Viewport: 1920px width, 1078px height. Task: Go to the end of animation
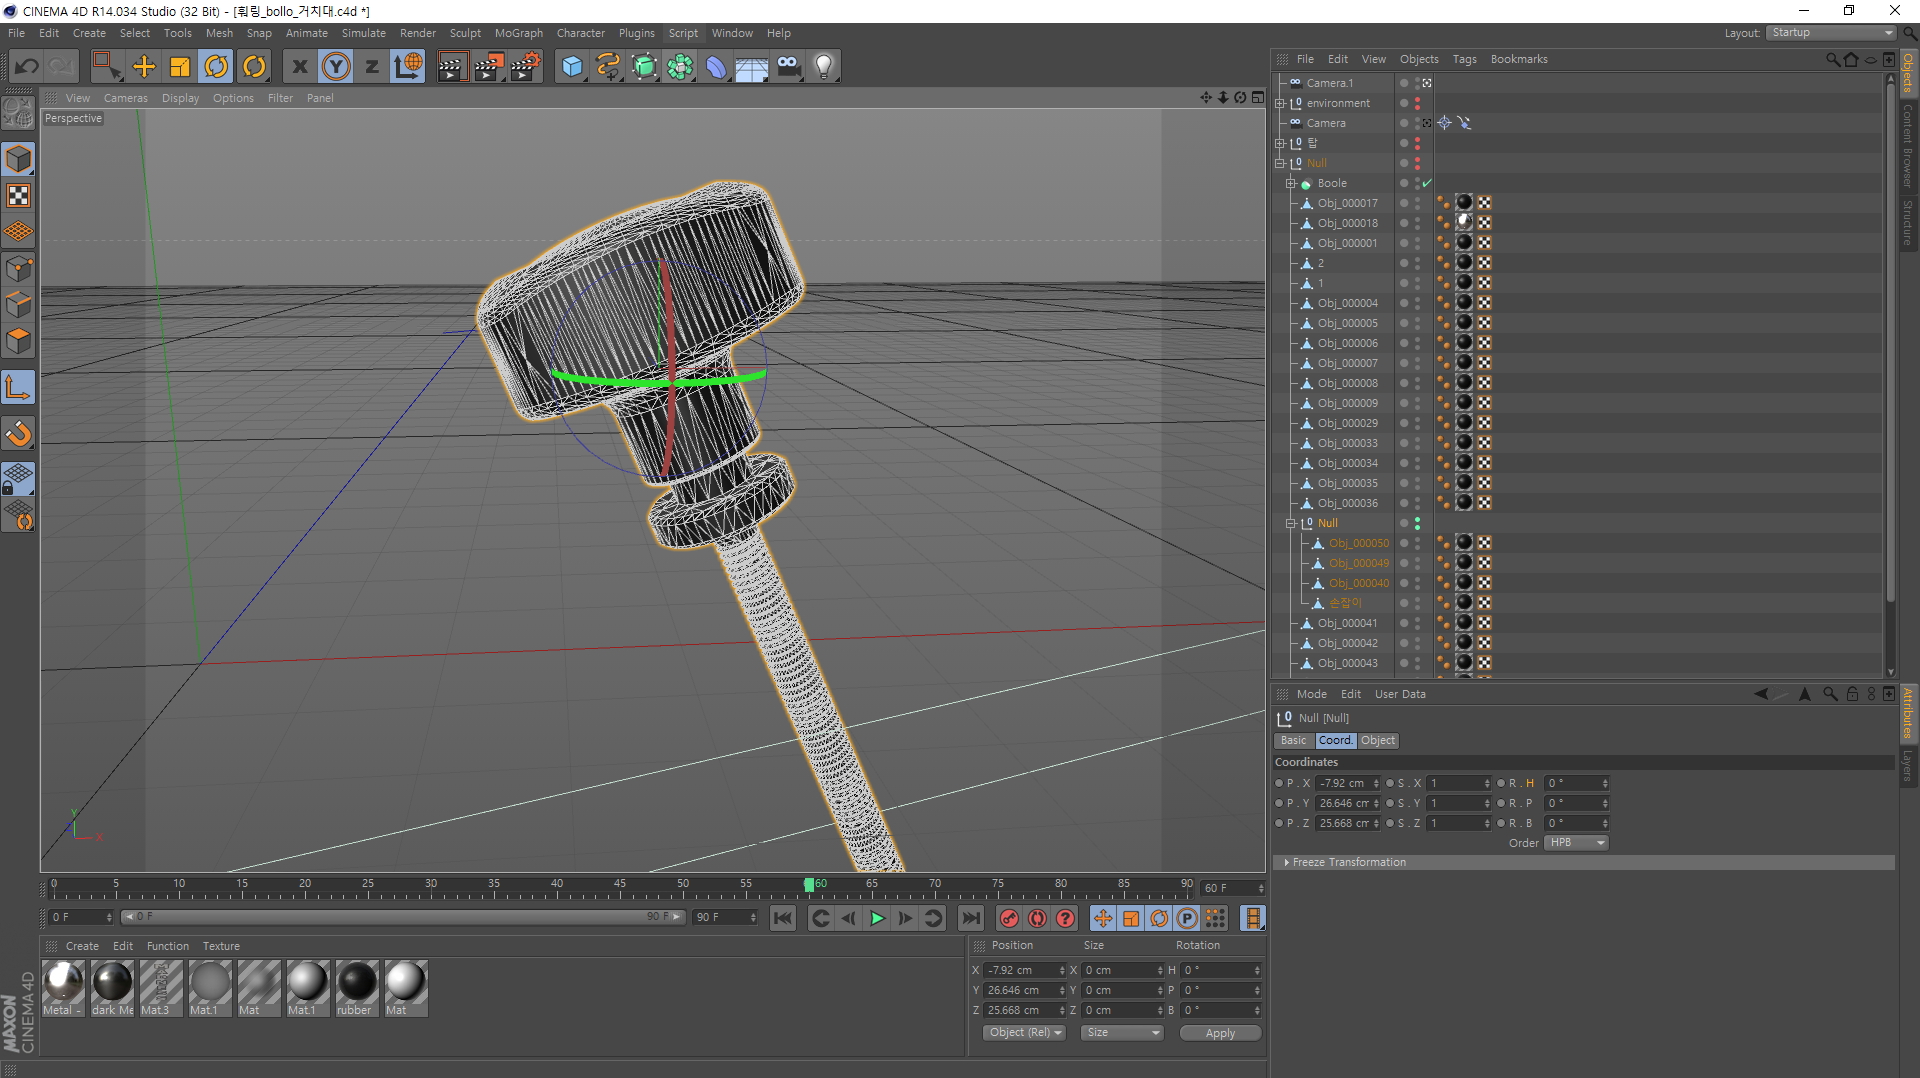coord(971,918)
